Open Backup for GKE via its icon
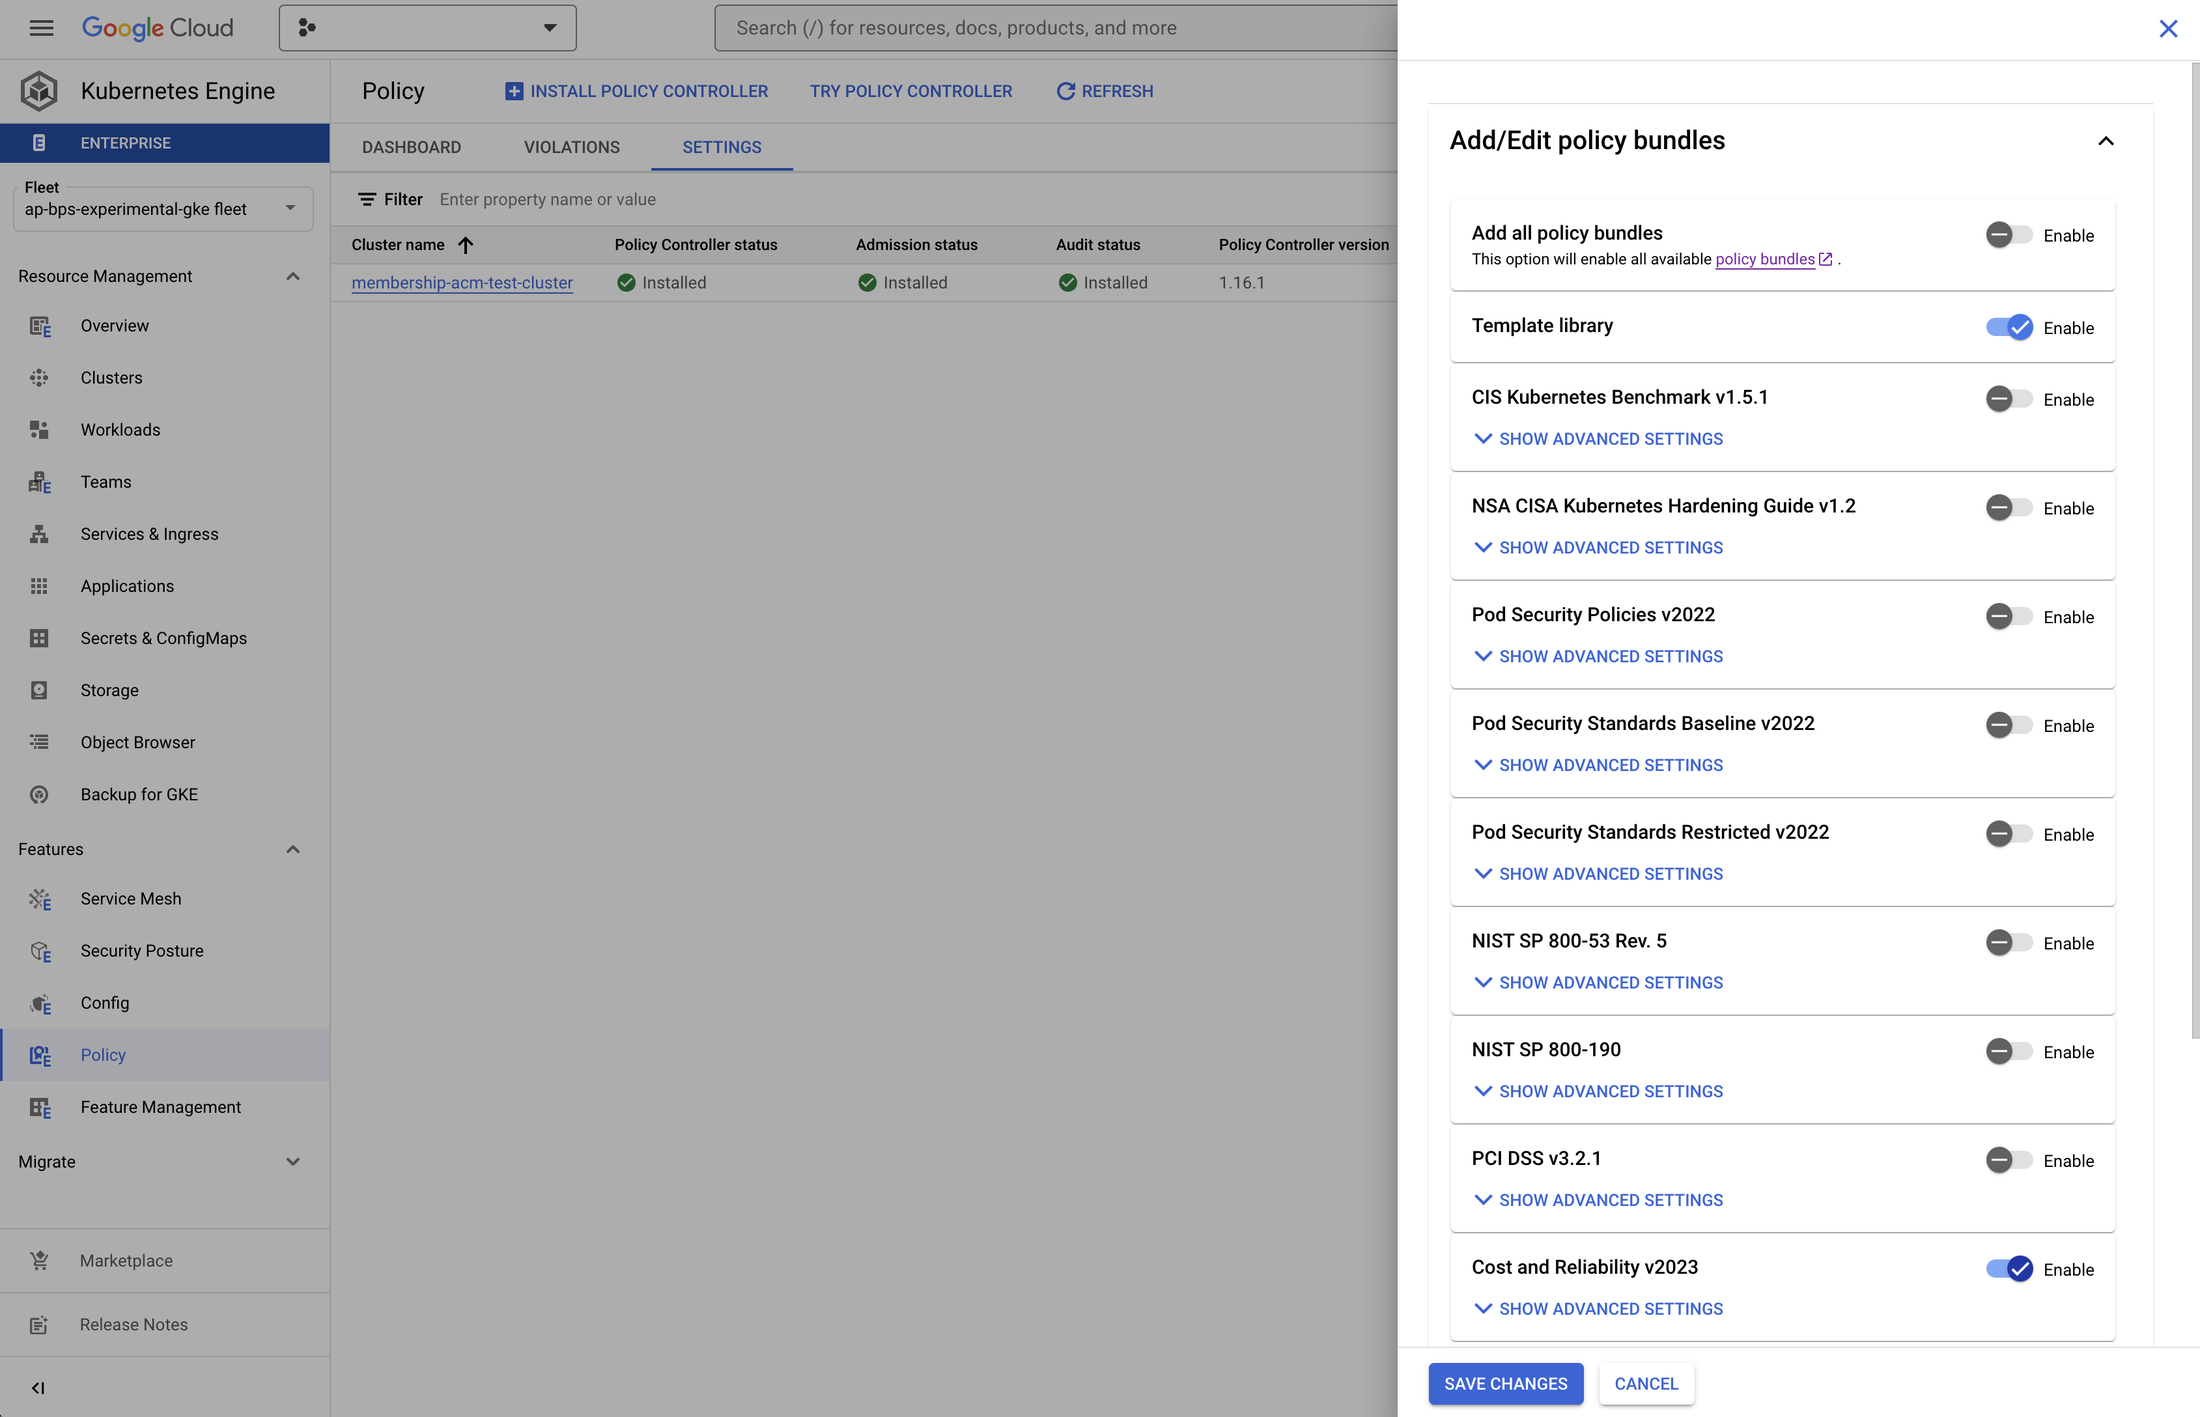 tap(39, 794)
